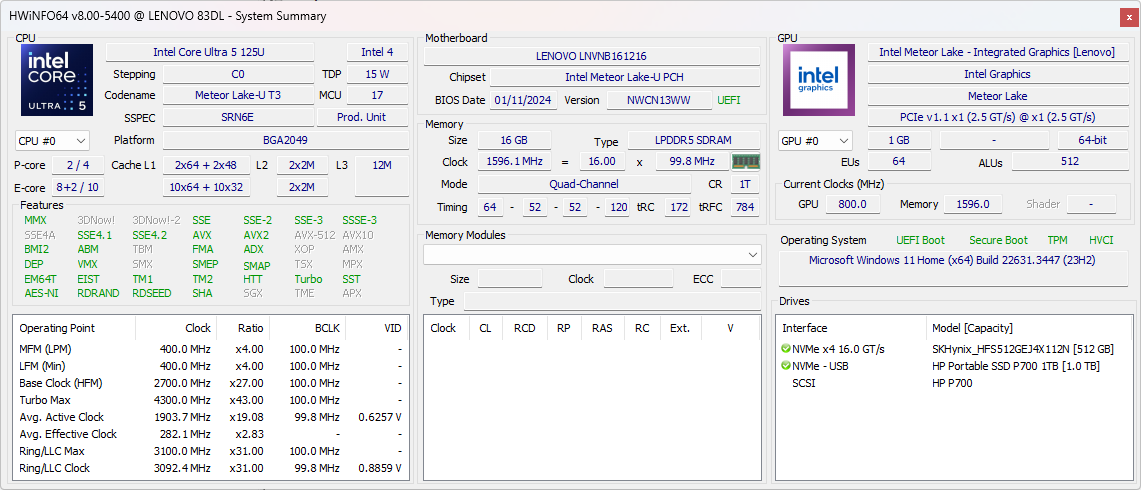This screenshot has height=490, width=1141.
Task: Click the Intel Graphics logo
Action: [x=819, y=80]
